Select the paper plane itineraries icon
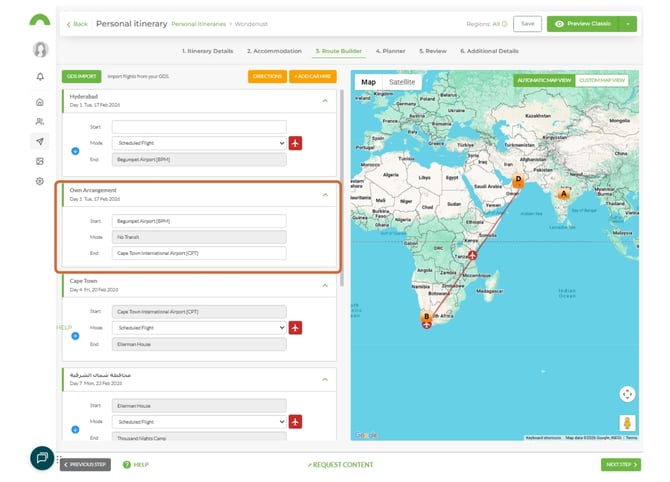This screenshot has height=482, width=670. pyautogui.click(x=40, y=141)
